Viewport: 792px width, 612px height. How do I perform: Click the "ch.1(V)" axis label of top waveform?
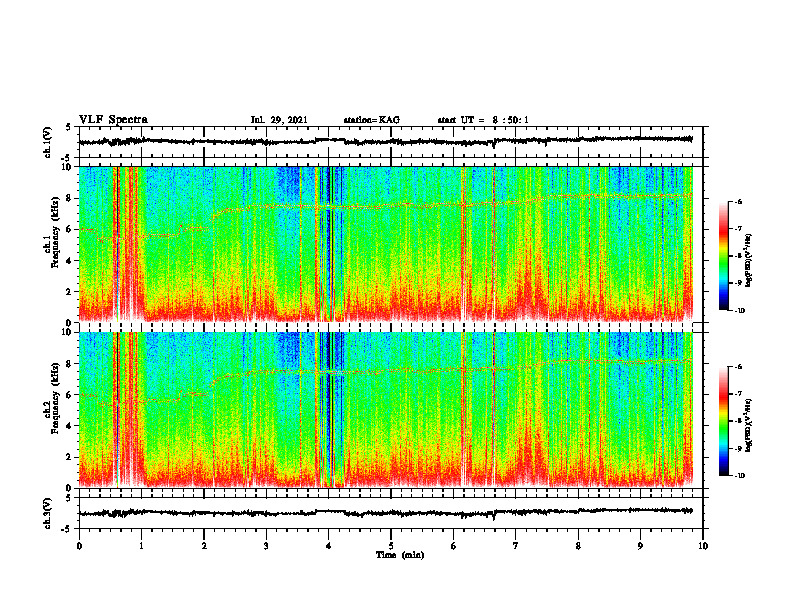49,142
